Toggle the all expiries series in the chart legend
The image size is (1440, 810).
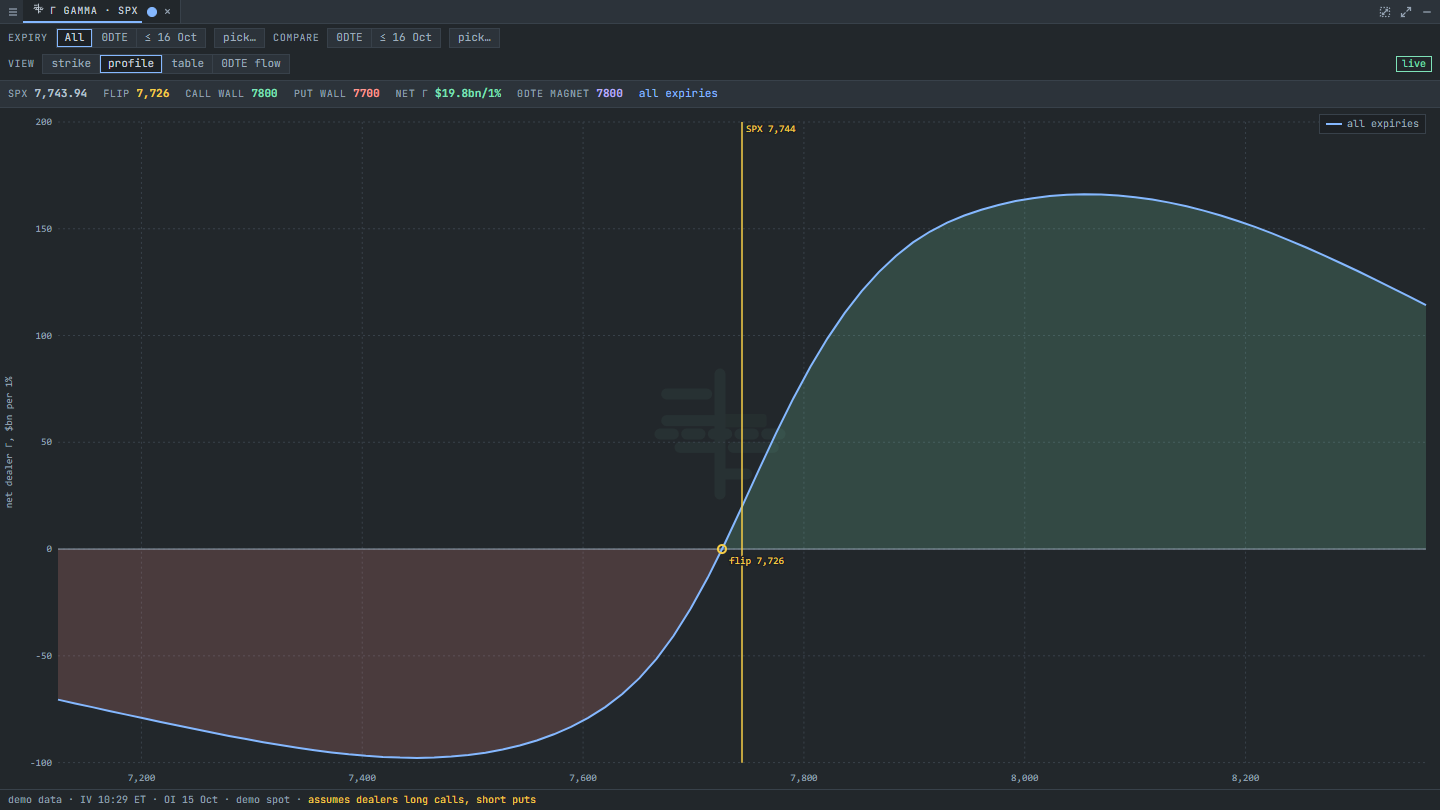(x=1372, y=124)
